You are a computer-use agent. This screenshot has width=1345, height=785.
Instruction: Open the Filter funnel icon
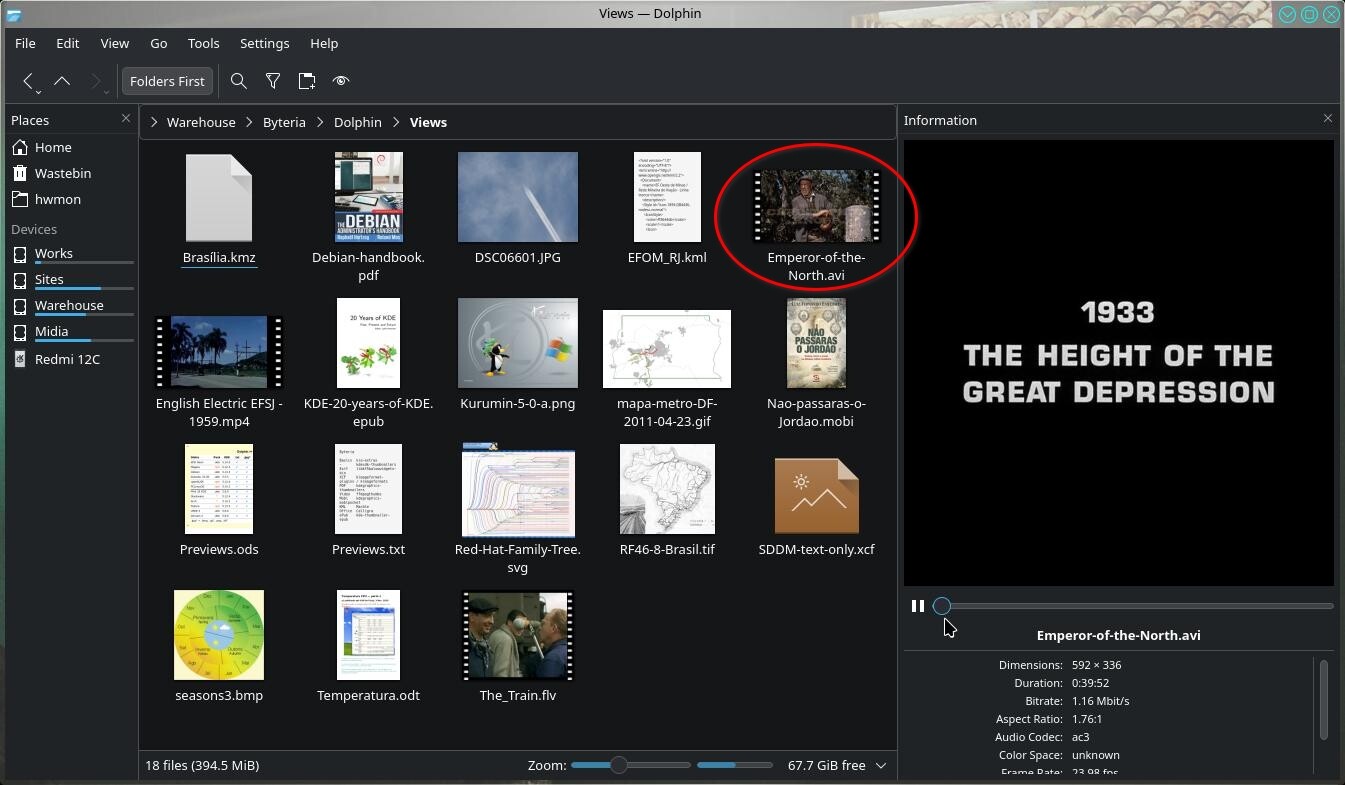tap(272, 81)
